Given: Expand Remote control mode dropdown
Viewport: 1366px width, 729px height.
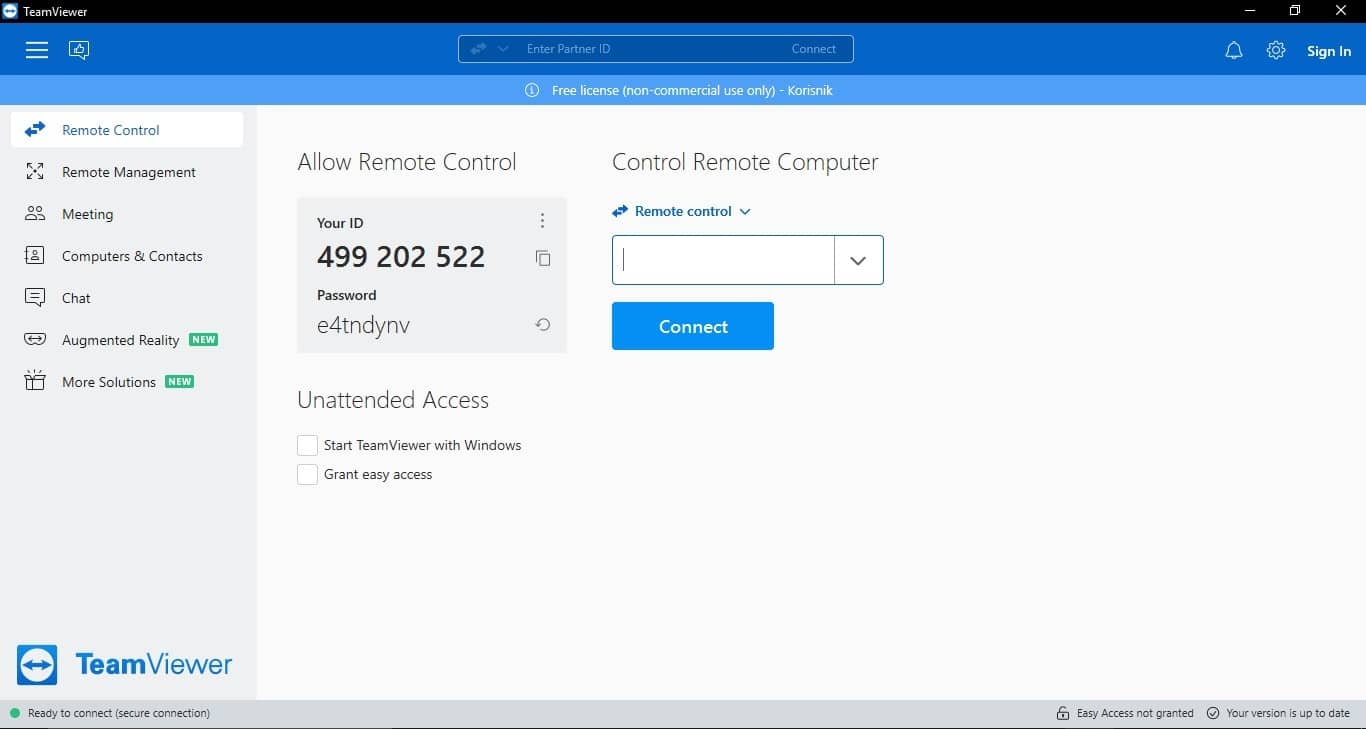Looking at the screenshot, I should coord(681,211).
